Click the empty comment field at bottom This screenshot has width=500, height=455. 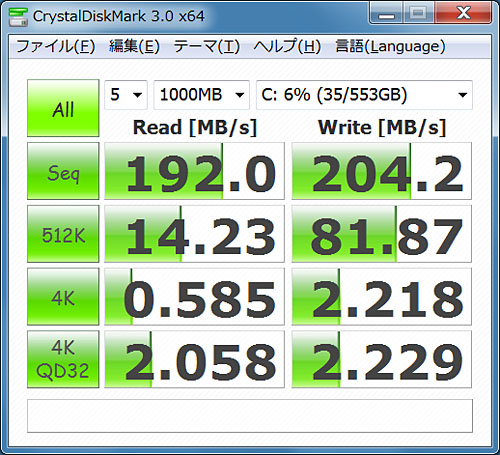pos(250,416)
